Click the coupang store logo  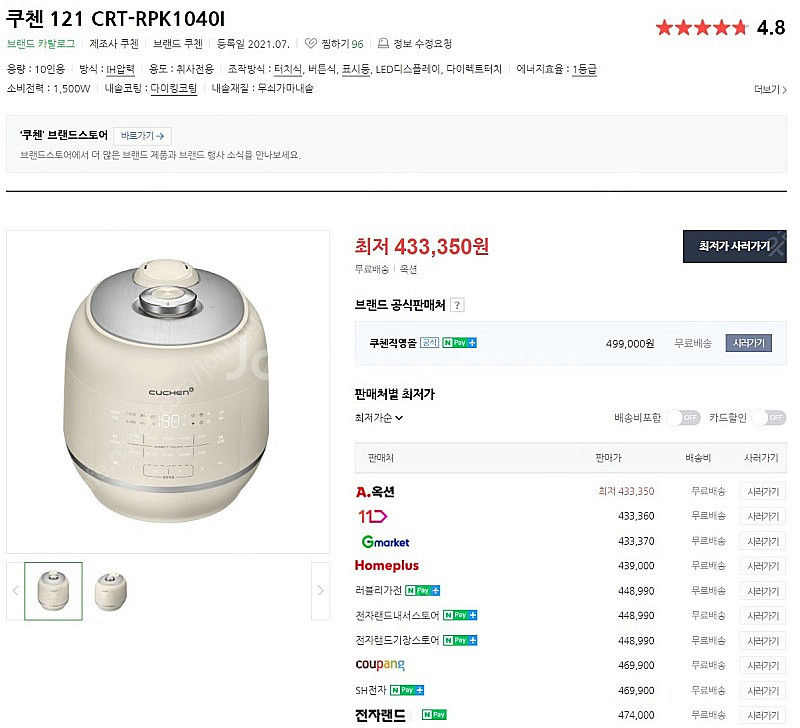click(x=381, y=664)
